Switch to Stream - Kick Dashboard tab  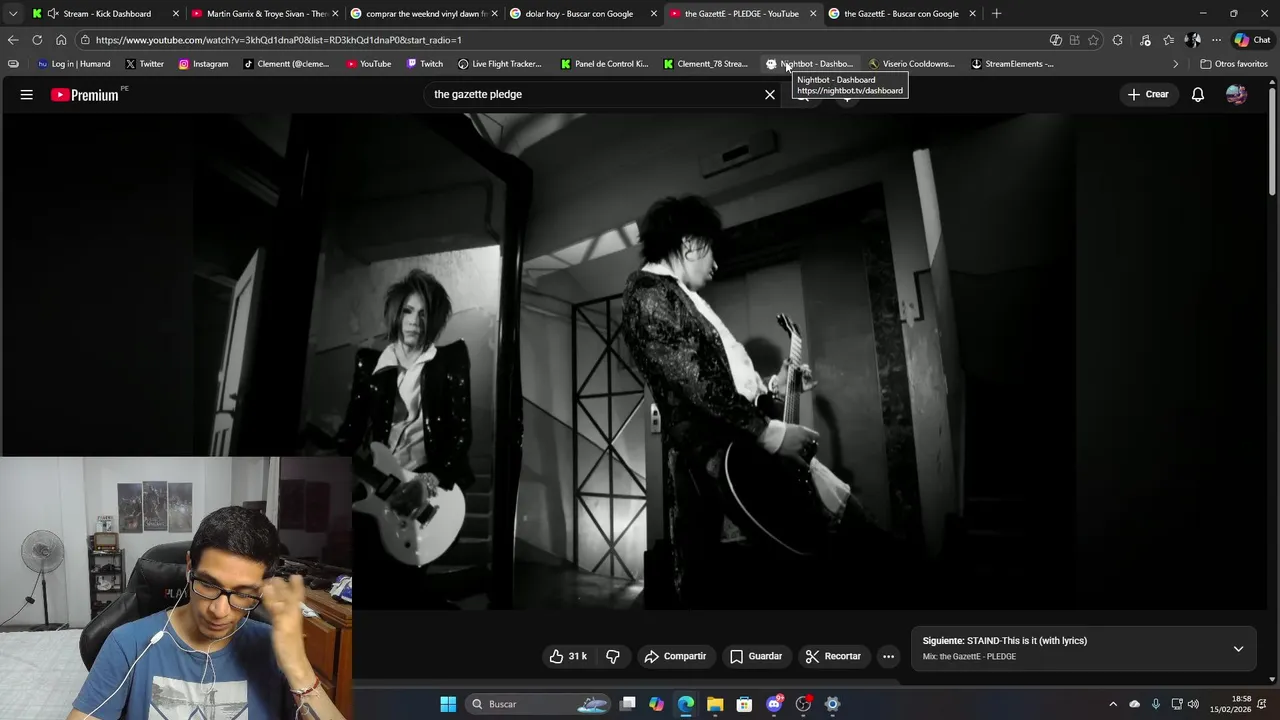[x=107, y=14]
